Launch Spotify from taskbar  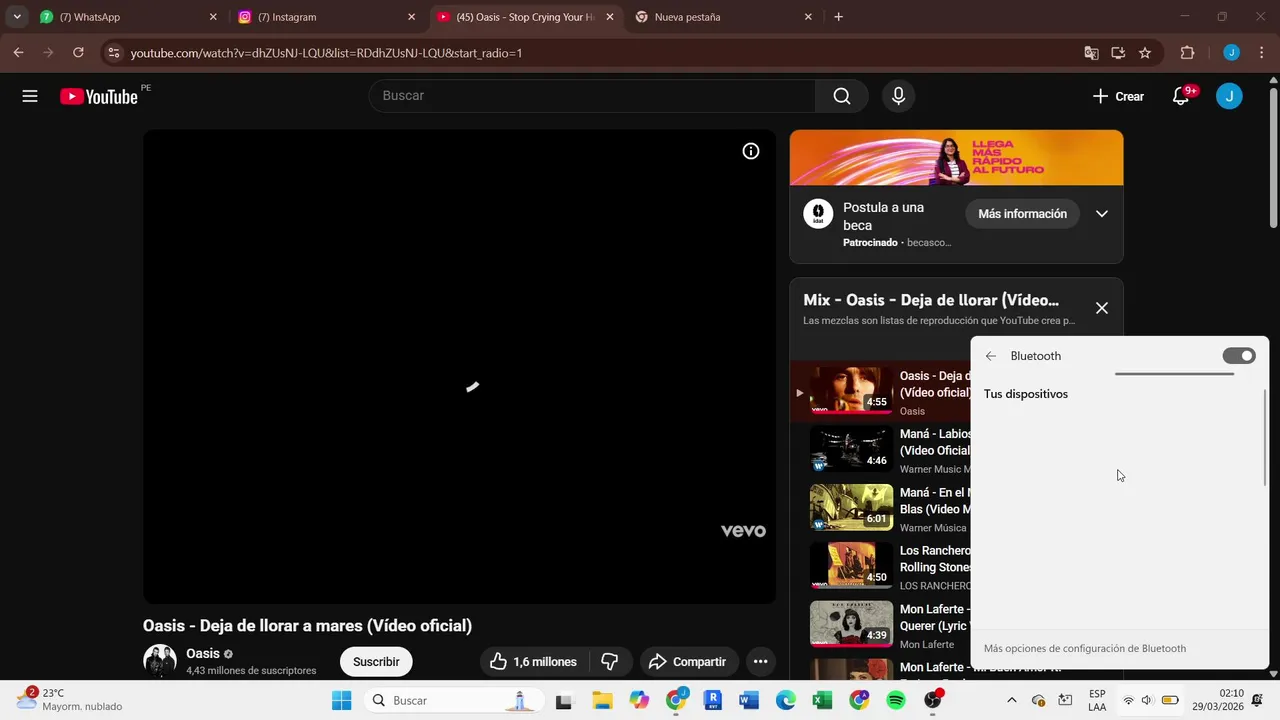pos(896,700)
